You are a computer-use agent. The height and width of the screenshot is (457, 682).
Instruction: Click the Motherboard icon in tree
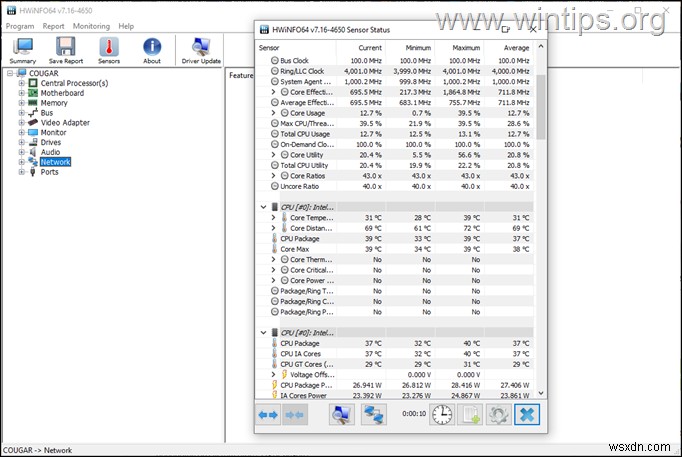pyautogui.click(x=33, y=93)
